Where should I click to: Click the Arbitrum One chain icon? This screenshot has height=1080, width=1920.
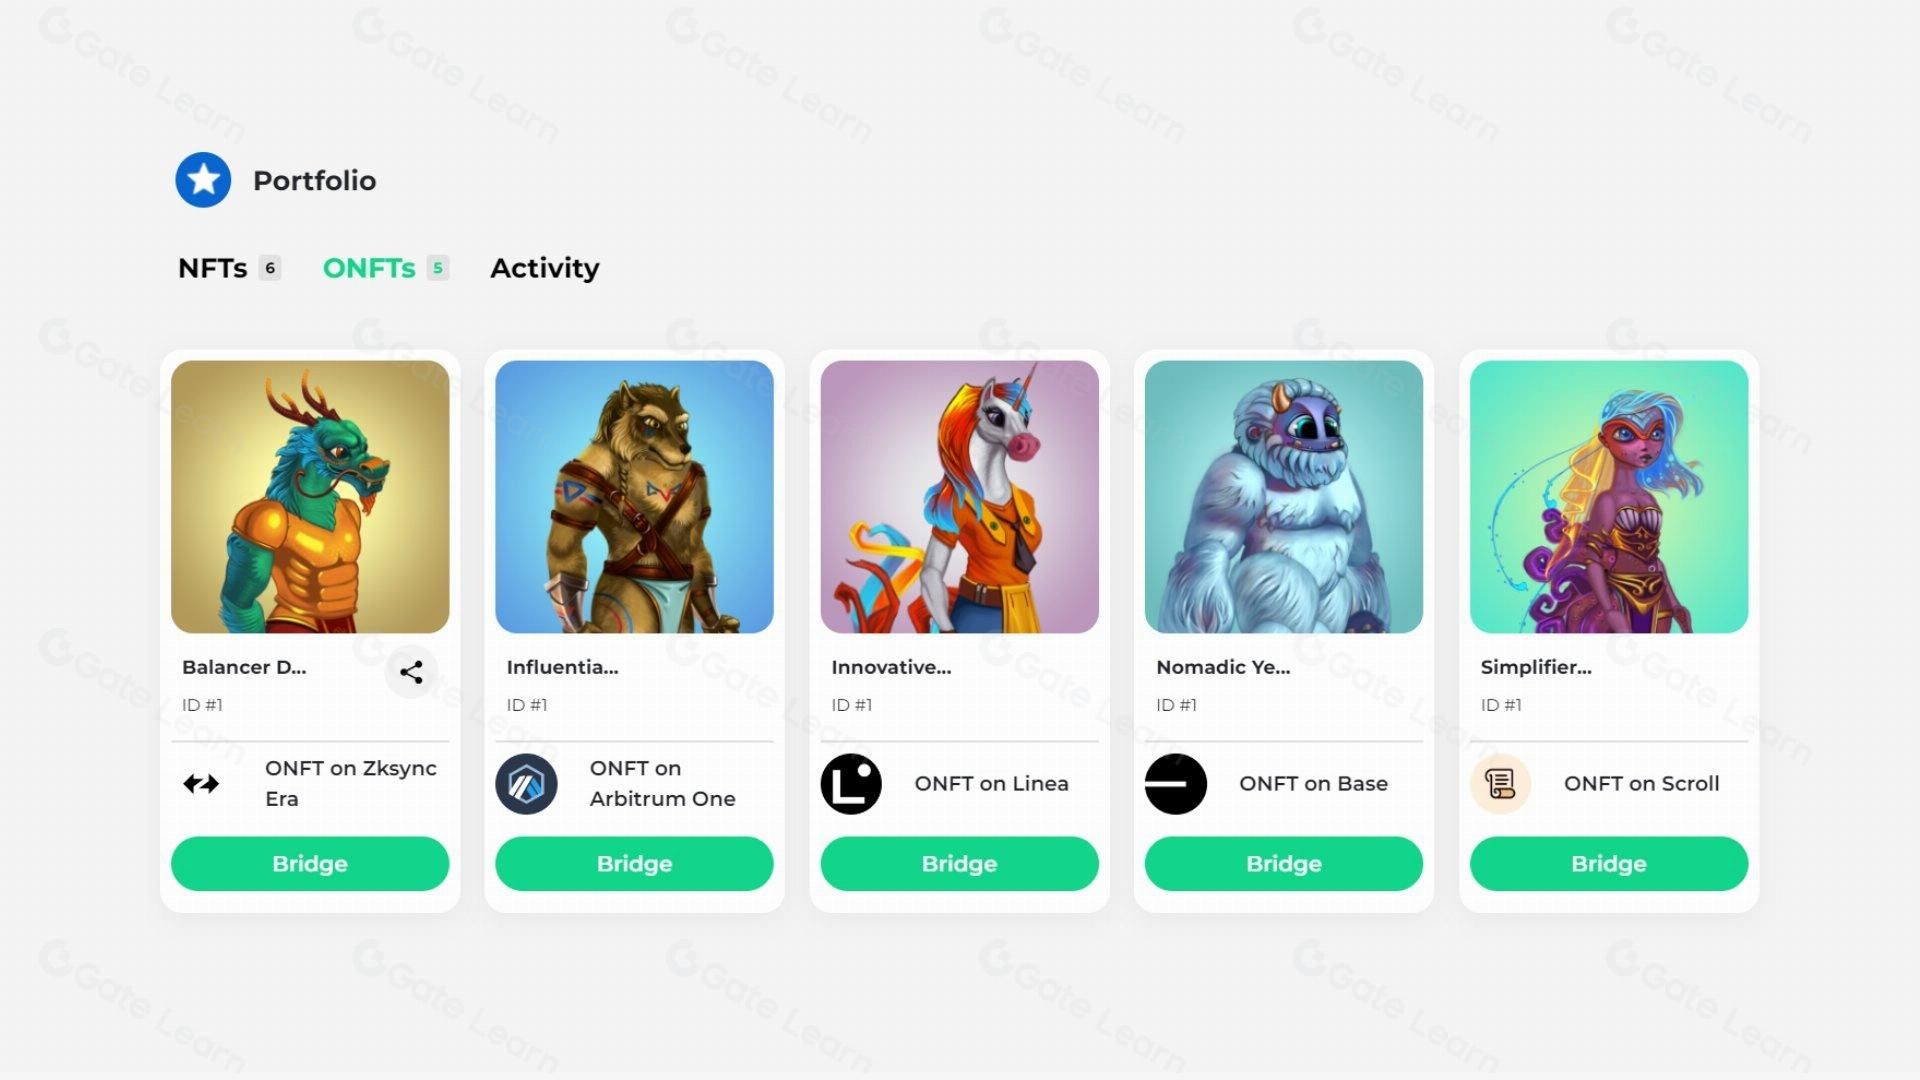pyautogui.click(x=526, y=784)
